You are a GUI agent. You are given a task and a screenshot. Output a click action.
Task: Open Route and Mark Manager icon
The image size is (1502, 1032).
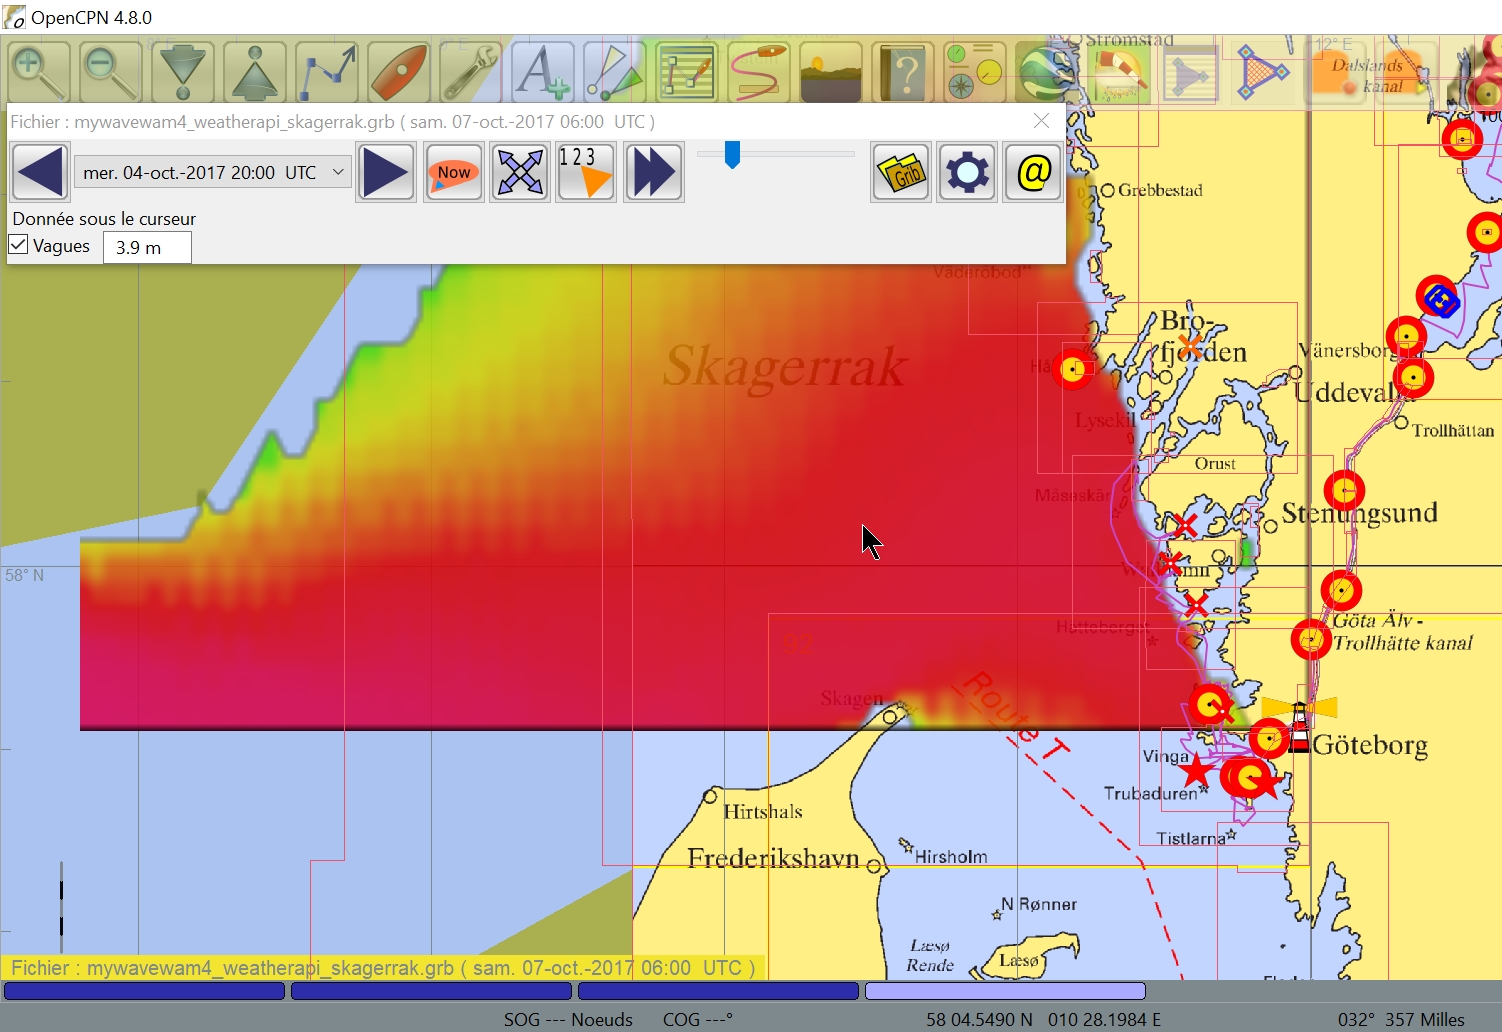[687, 71]
